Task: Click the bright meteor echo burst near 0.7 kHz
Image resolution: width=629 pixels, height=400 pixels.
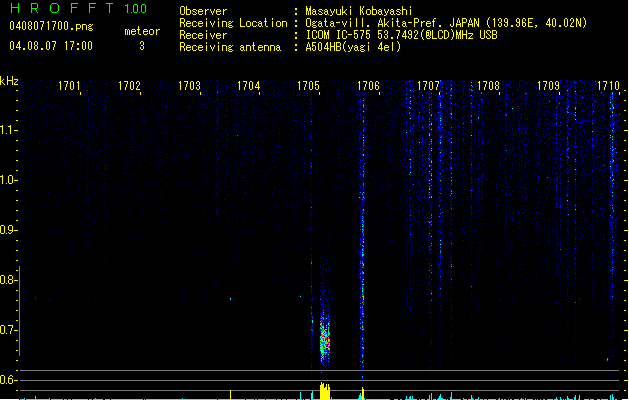Action: (x=325, y=341)
